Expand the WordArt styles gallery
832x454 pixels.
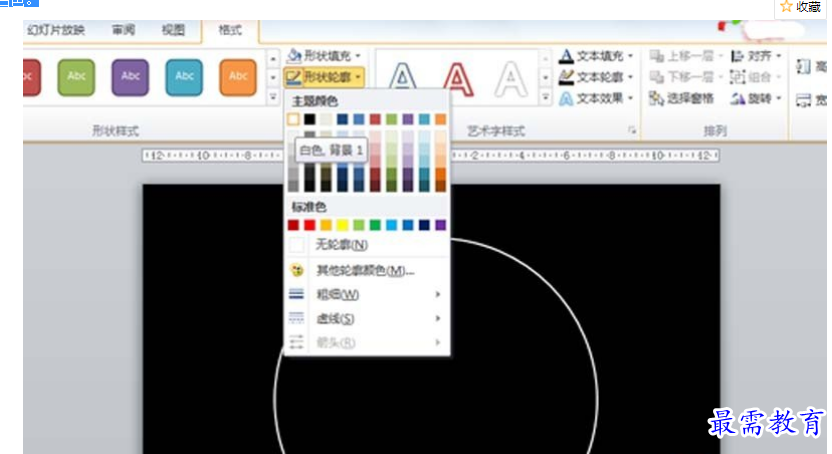click(545, 97)
